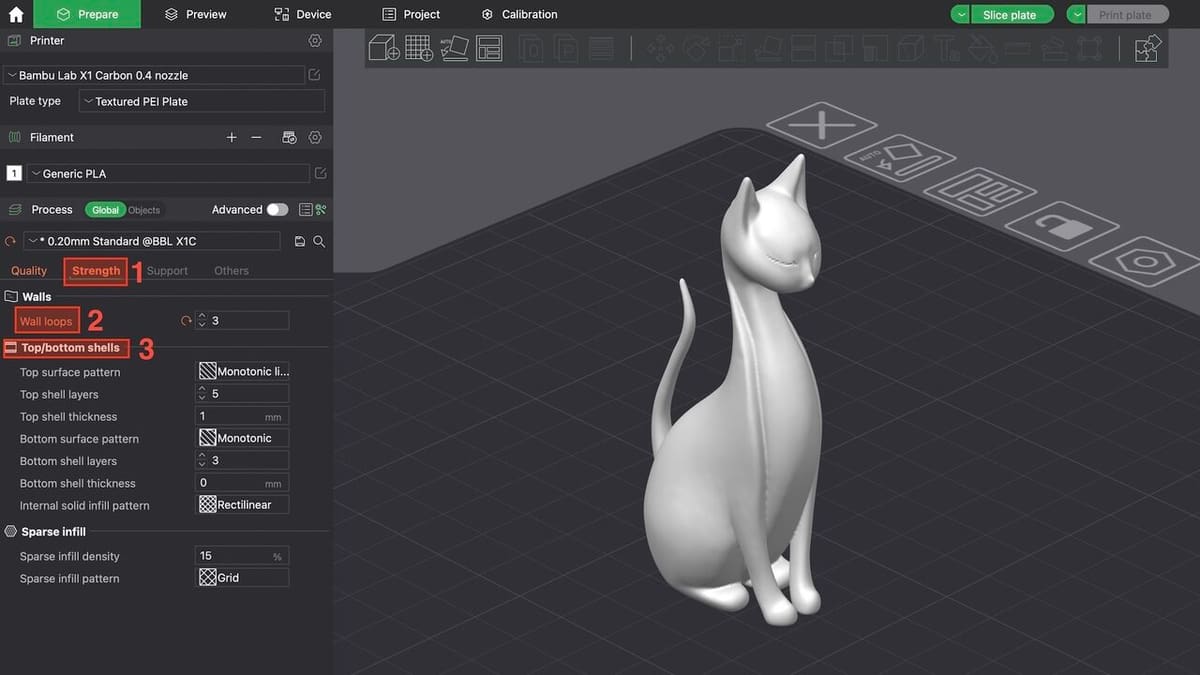Click the Print plate button

(1128, 15)
